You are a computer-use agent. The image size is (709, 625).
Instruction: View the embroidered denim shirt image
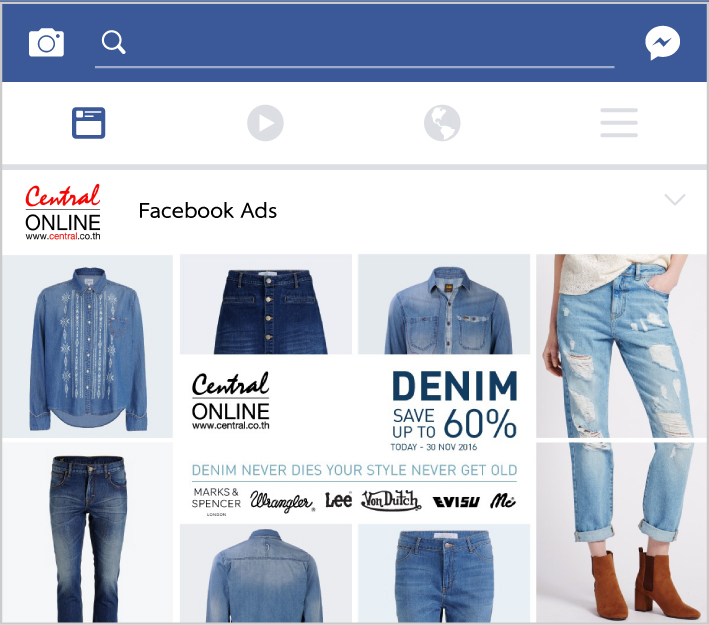point(87,346)
